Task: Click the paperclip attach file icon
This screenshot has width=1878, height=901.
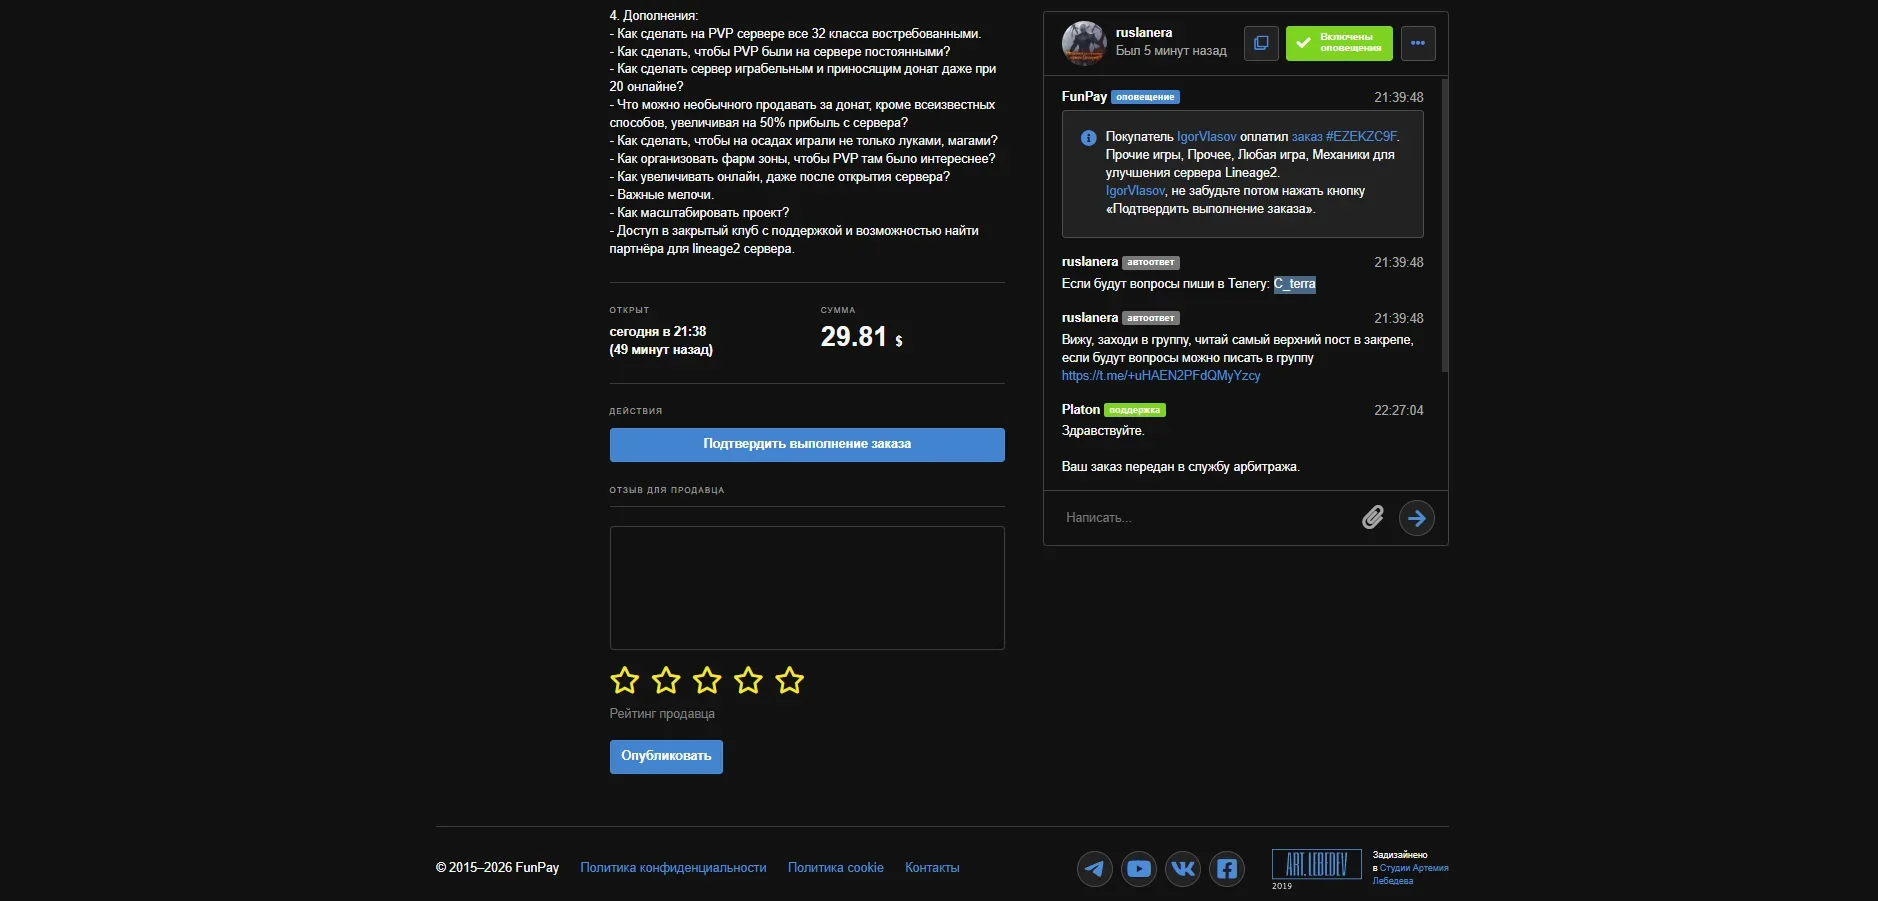Action: click(1373, 517)
